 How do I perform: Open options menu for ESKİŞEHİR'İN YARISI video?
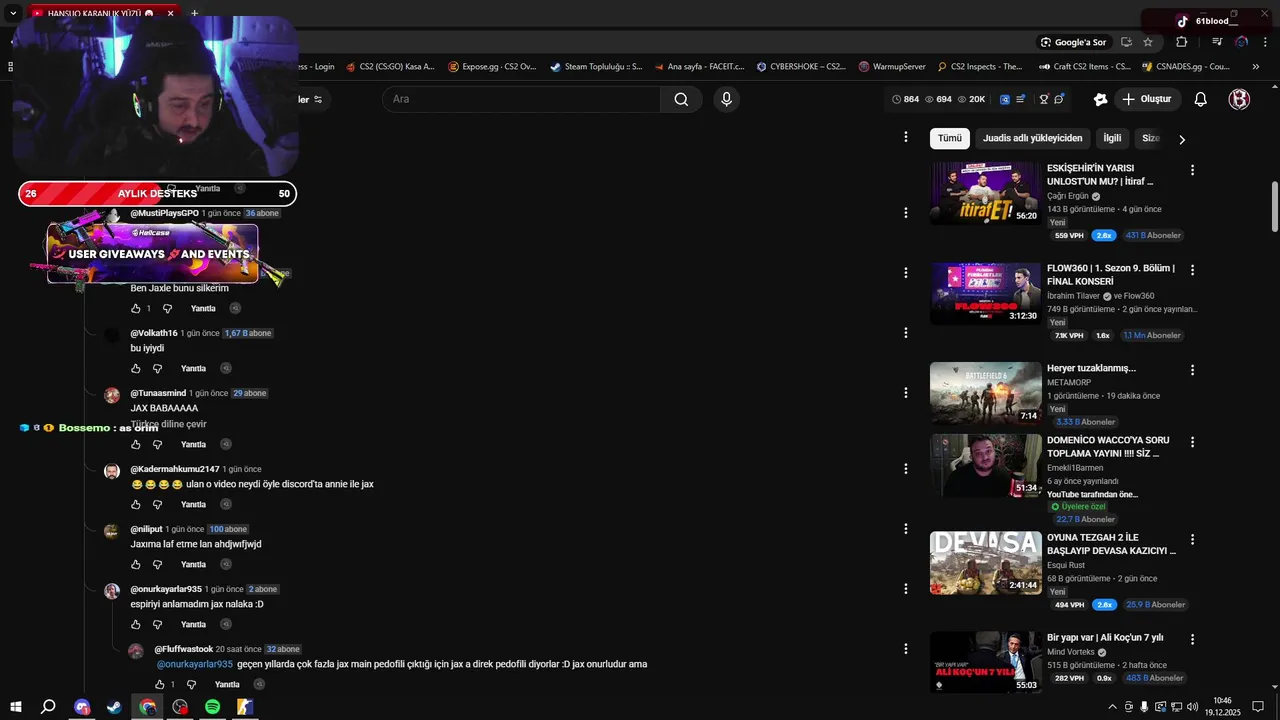pyautogui.click(x=1192, y=170)
